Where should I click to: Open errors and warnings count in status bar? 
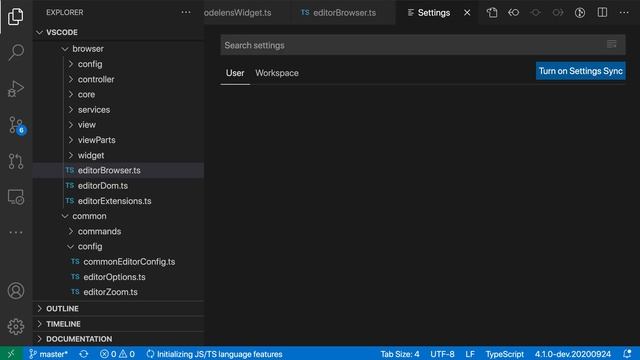[117, 354]
